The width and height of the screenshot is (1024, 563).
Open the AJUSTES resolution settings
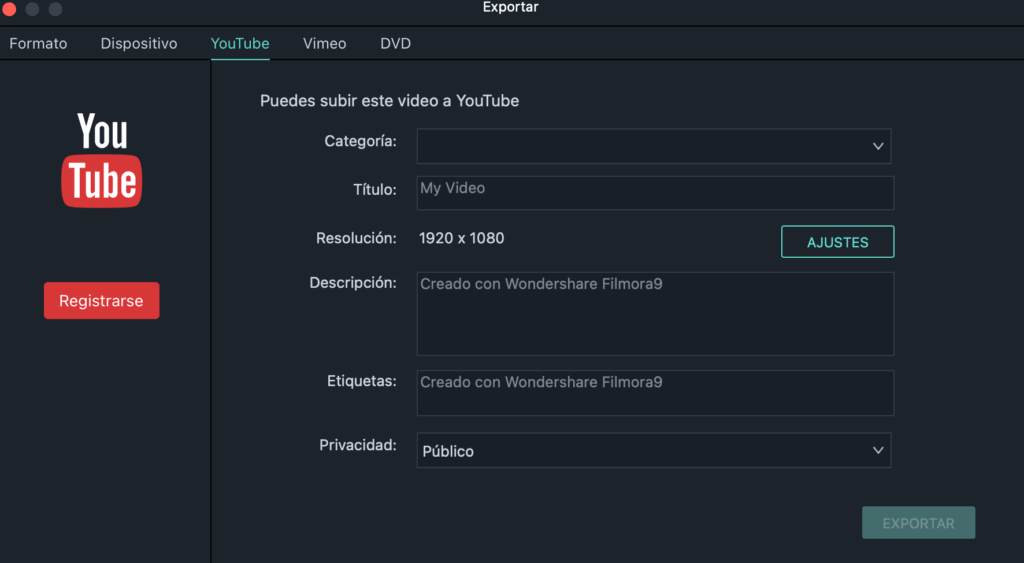pos(837,242)
